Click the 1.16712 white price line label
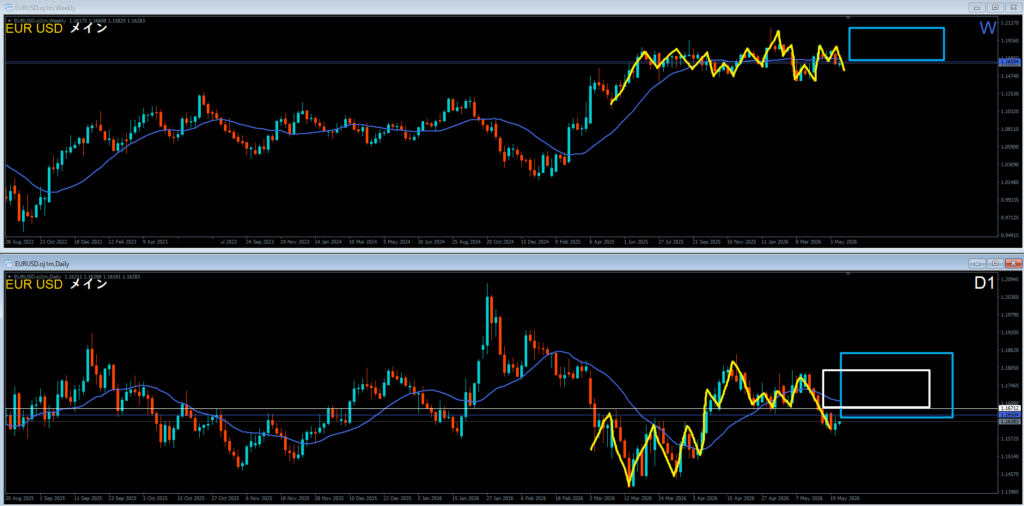Viewport: 1024px width, 506px height. tap(1010, 408)
